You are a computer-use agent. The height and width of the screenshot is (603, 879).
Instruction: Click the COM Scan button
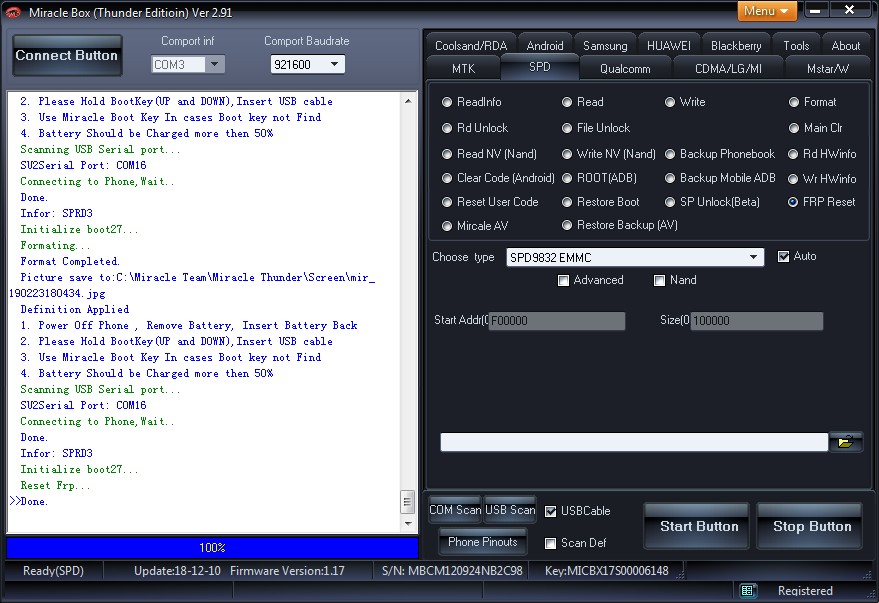[x=455, y=510]
